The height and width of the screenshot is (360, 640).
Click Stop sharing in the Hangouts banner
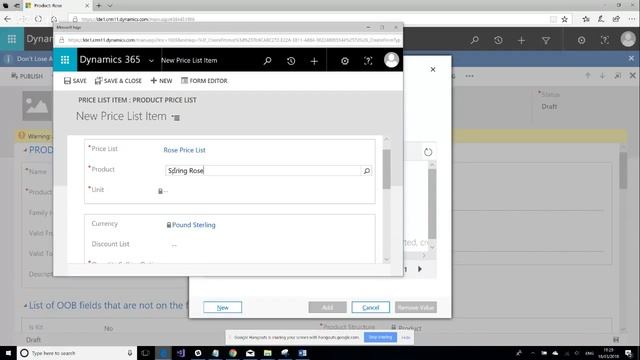click(x=380, y=337)
